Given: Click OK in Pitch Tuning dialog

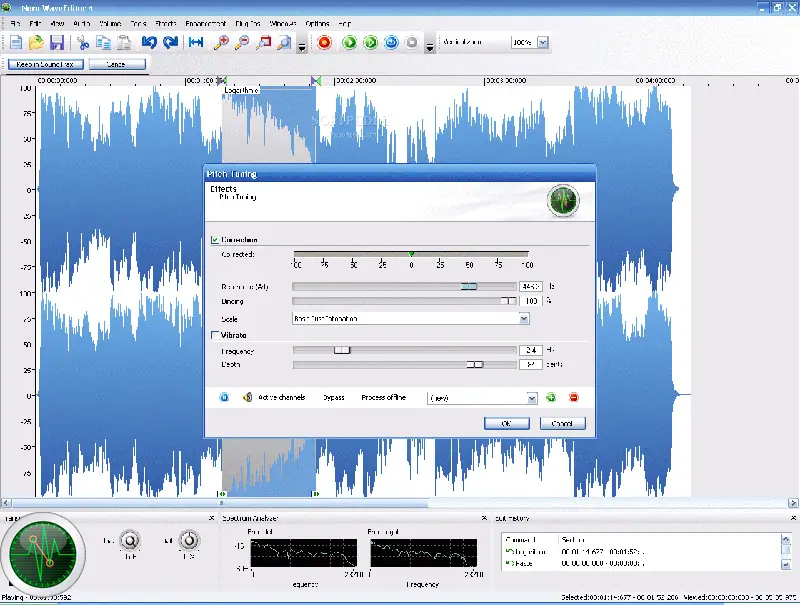Looking at the screenshot, I should [x=505, y=424].
